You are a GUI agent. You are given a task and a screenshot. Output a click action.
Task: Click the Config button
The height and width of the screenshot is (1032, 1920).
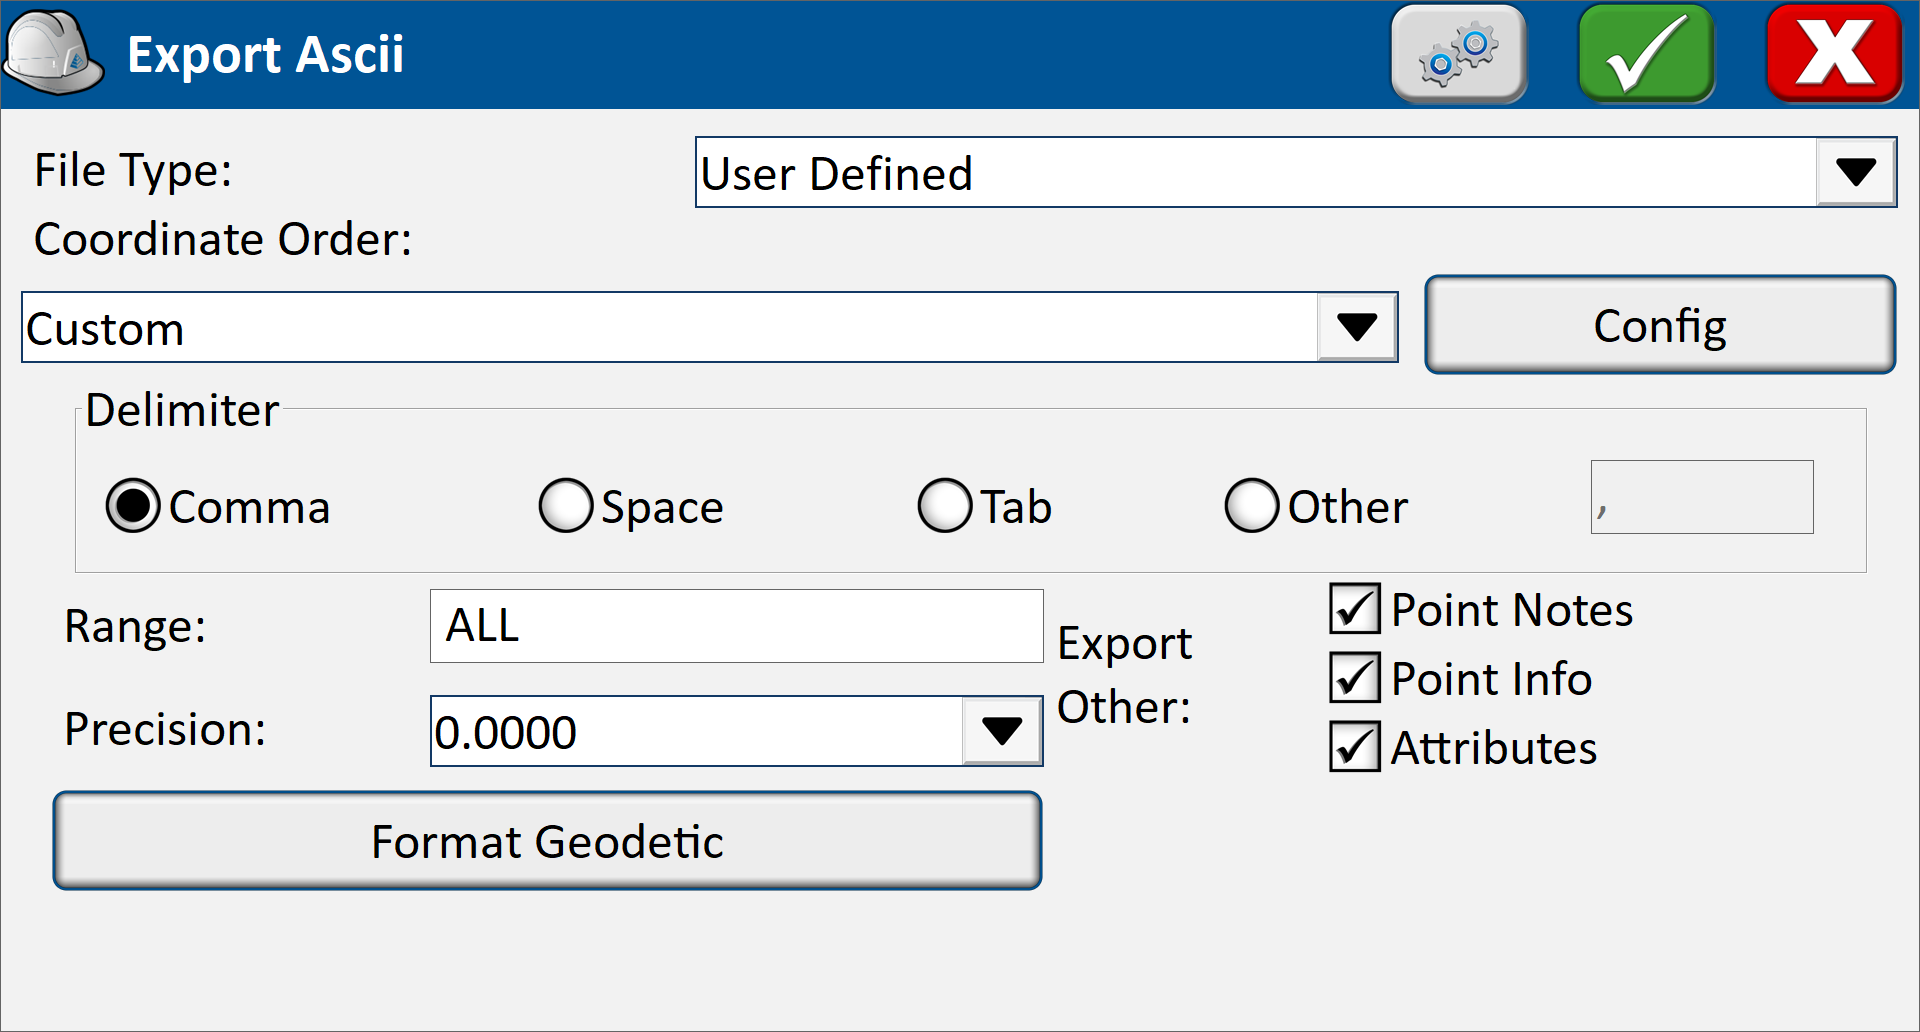pyautogui.click(x=1660, y=325)
